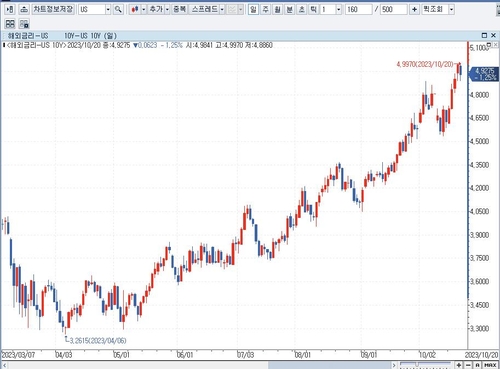Click the current value tag 4.9275
This screenshot has width=500, height=369.
point(484,74)
